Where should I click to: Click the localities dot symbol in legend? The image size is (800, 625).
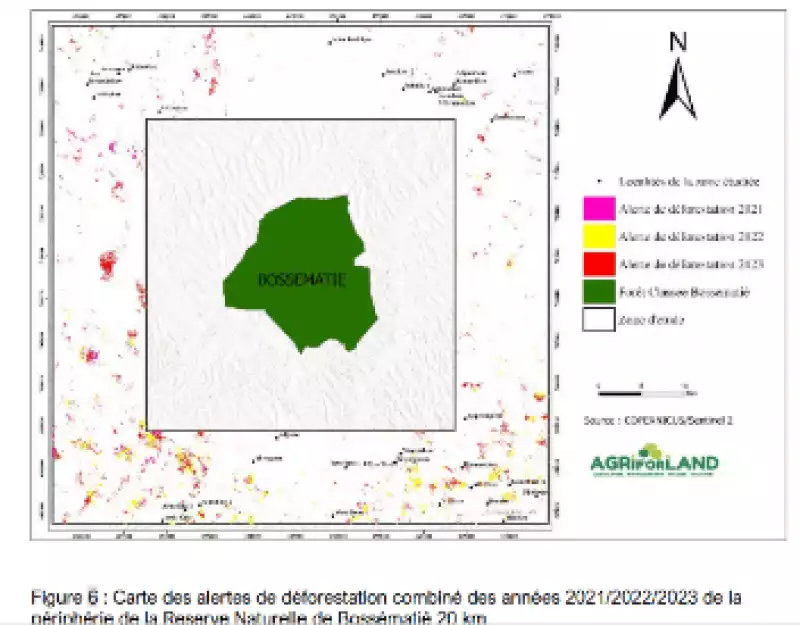click(x=600, y=182)
